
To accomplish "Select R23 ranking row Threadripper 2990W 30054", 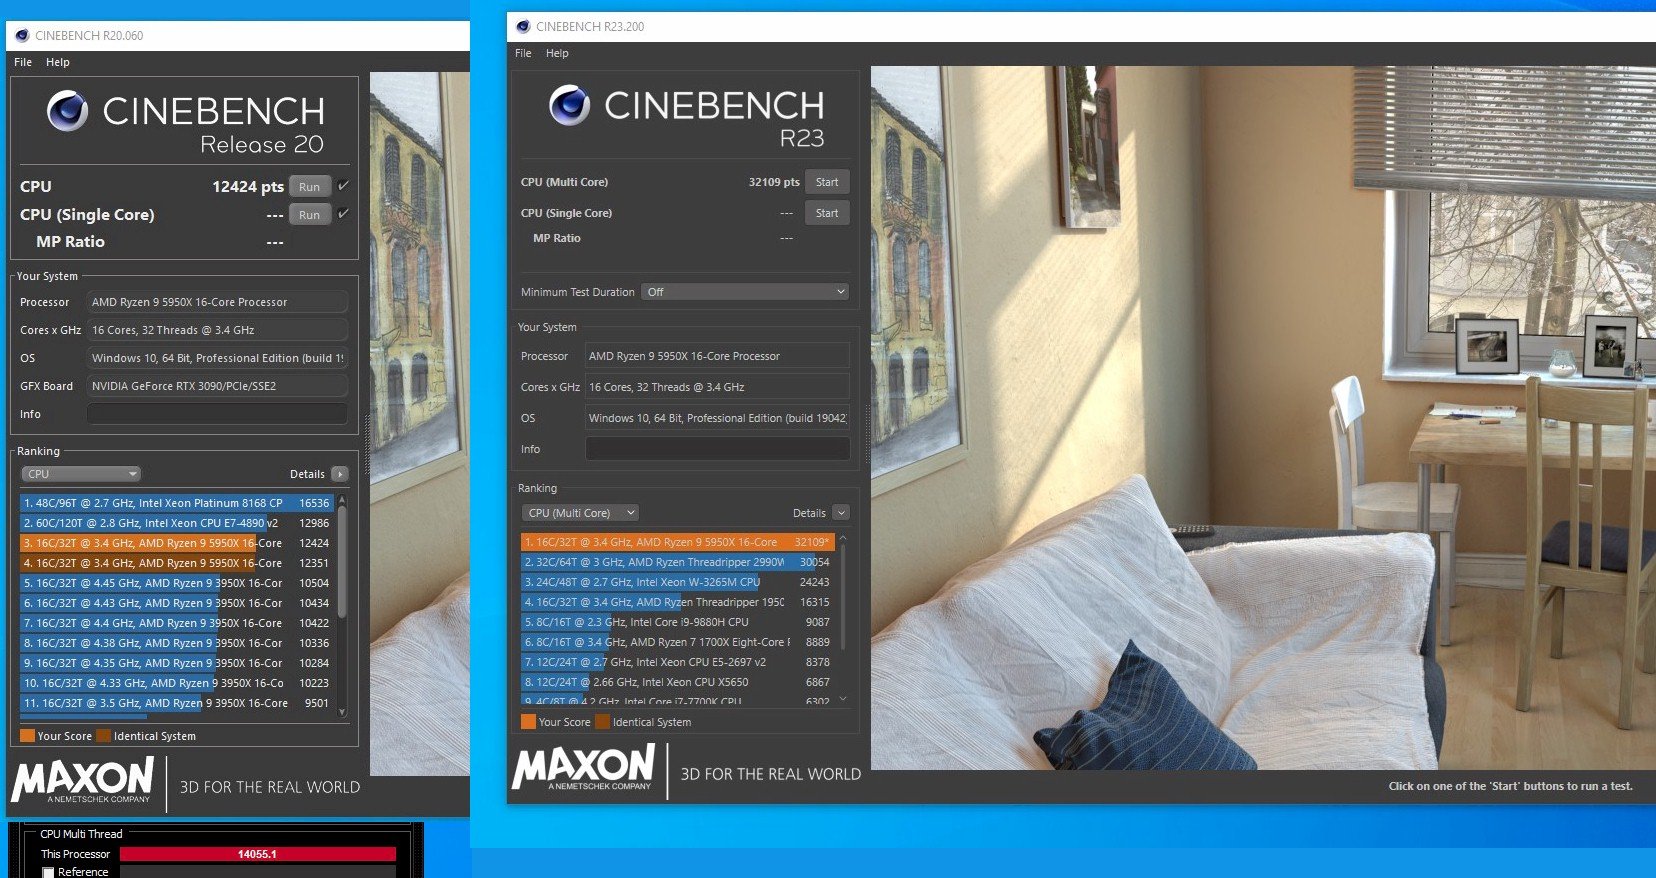I will click(677, 562).
